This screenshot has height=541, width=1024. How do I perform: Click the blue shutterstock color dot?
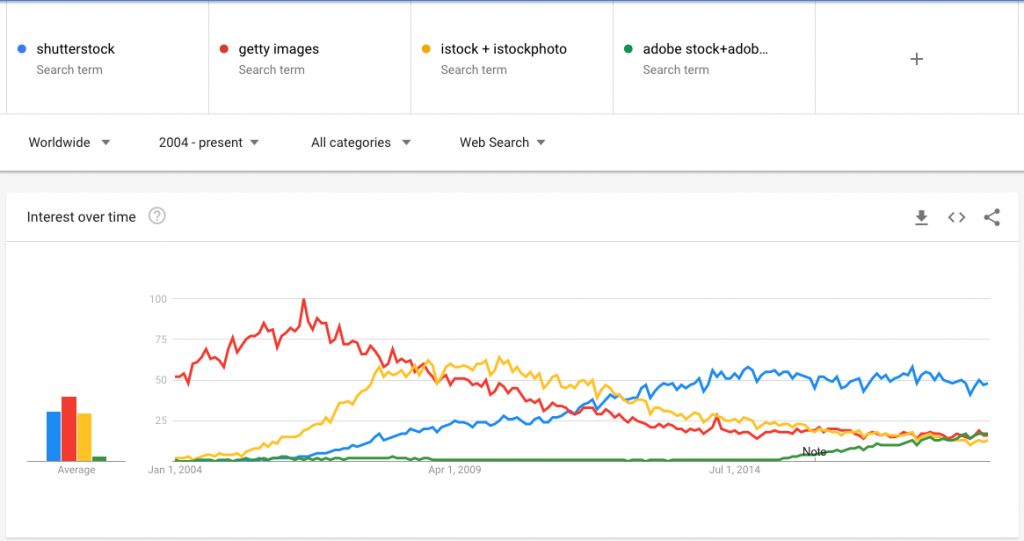(x=22, y=49)
